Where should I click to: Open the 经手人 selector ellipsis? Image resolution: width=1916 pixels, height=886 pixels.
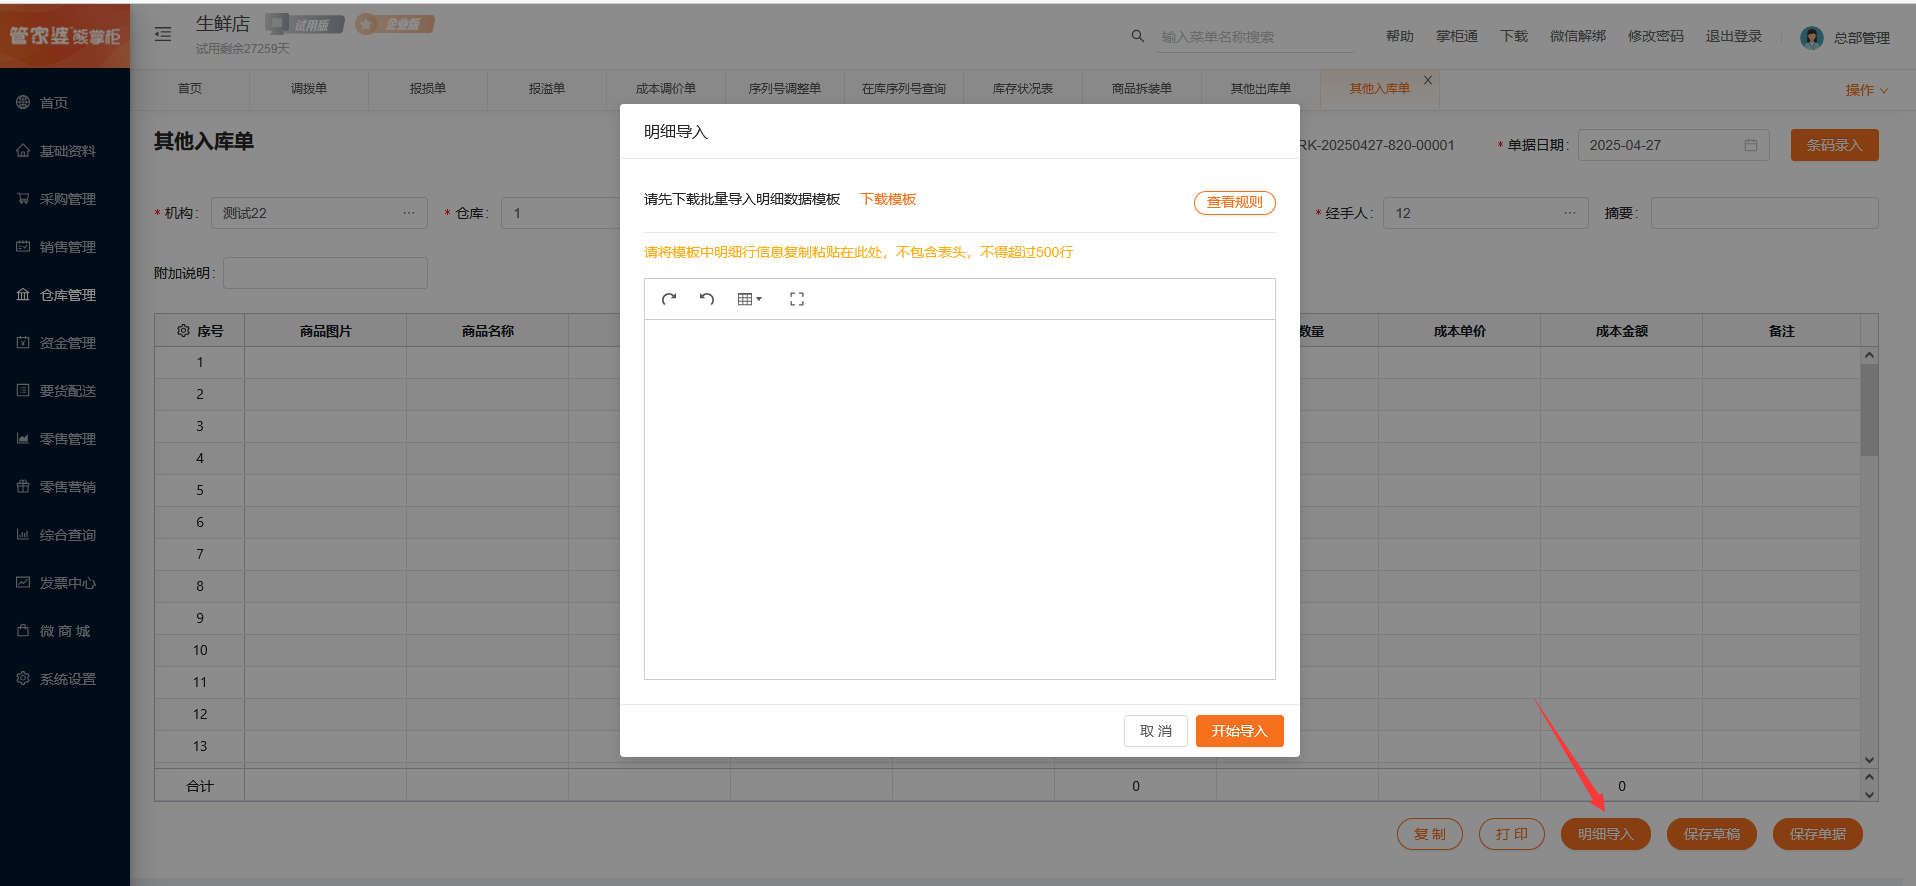(1570, 213)
